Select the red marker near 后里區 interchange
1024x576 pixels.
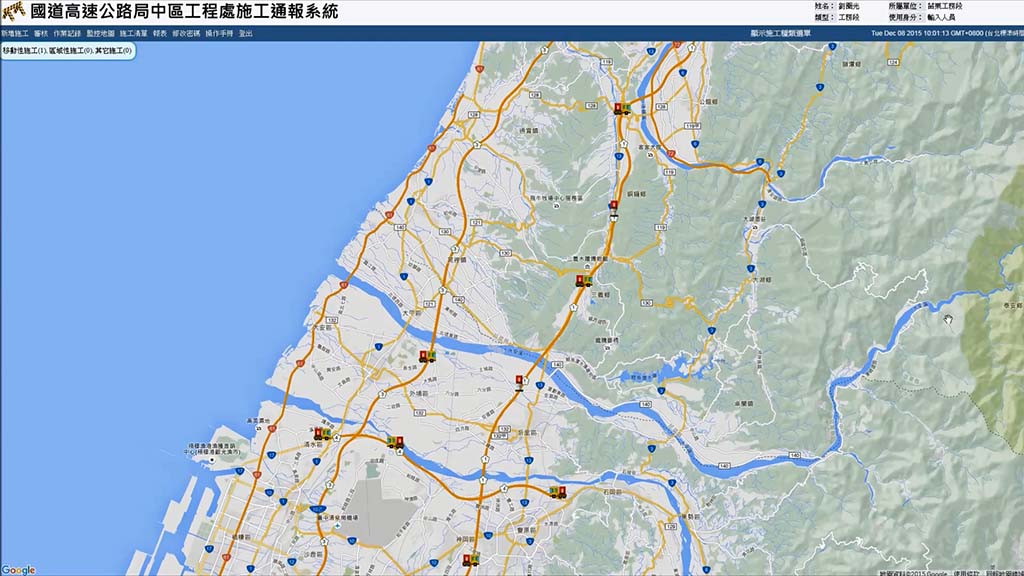pos(519,381)
